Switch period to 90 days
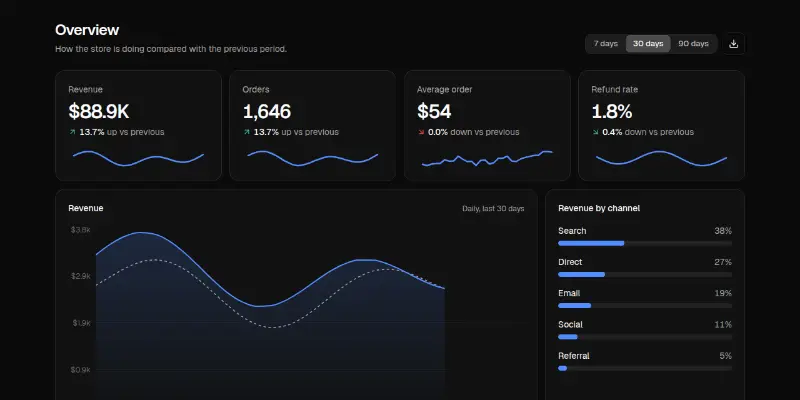This screenshot has width=800, height=400. (x=693, y=44)
